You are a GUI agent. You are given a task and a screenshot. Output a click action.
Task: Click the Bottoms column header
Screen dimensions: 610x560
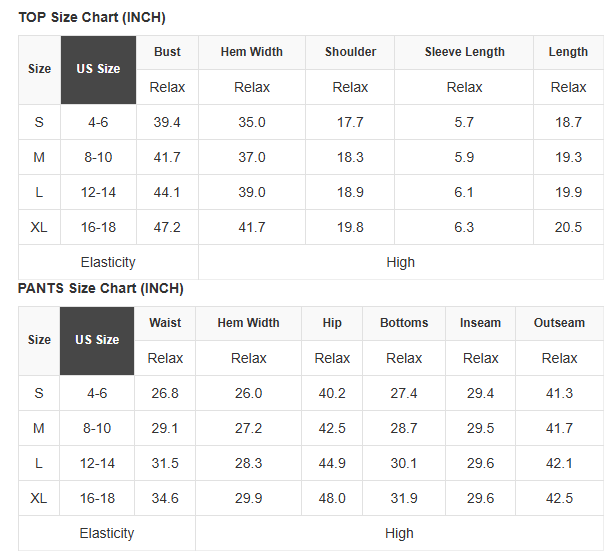click(404, 323)
